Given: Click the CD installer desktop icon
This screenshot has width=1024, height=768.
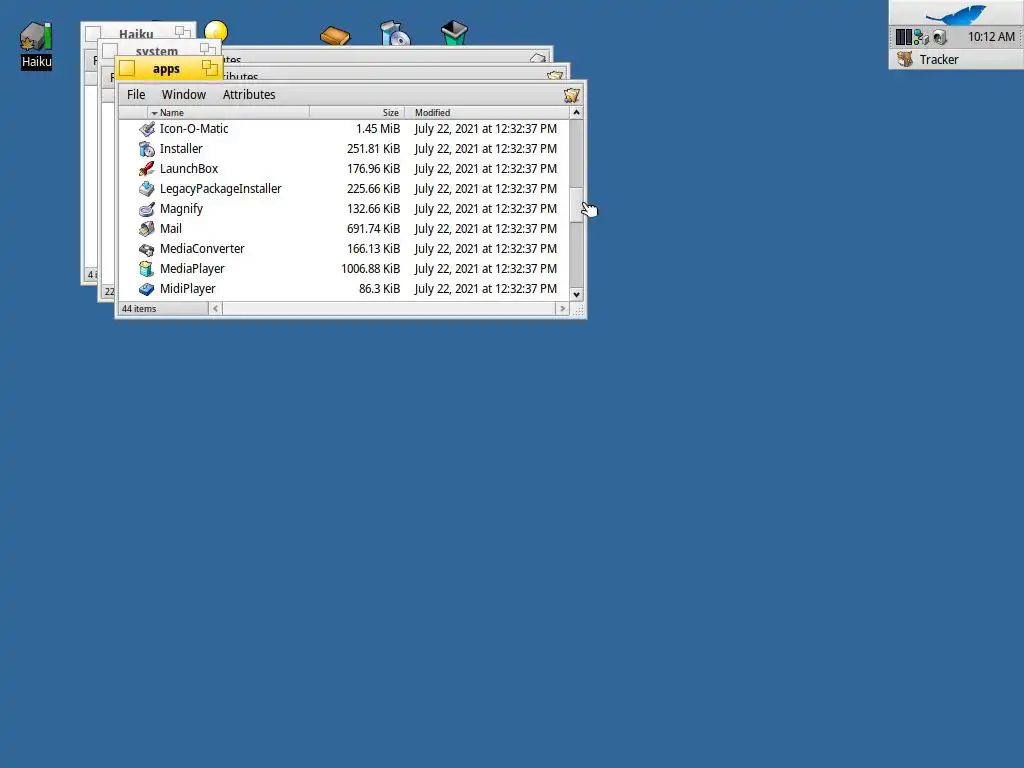Looking at the screenshot, I should click(395, 33).
